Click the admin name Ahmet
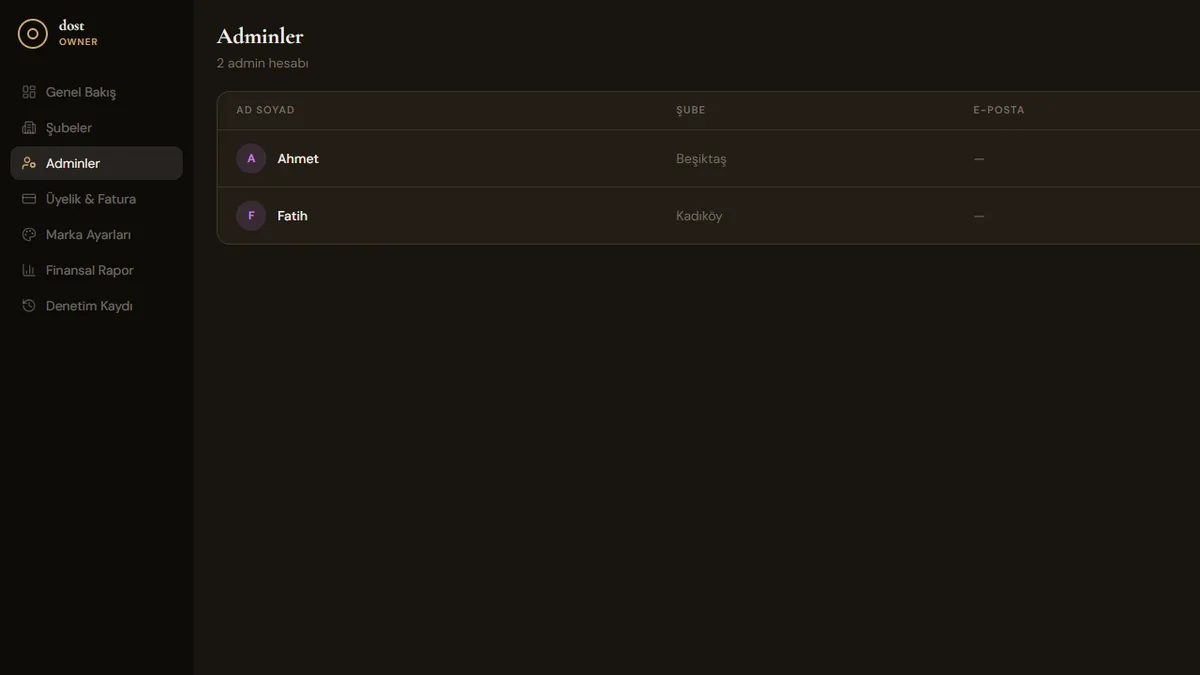The width and height of the screenshot is (1200, 675). 298,159
